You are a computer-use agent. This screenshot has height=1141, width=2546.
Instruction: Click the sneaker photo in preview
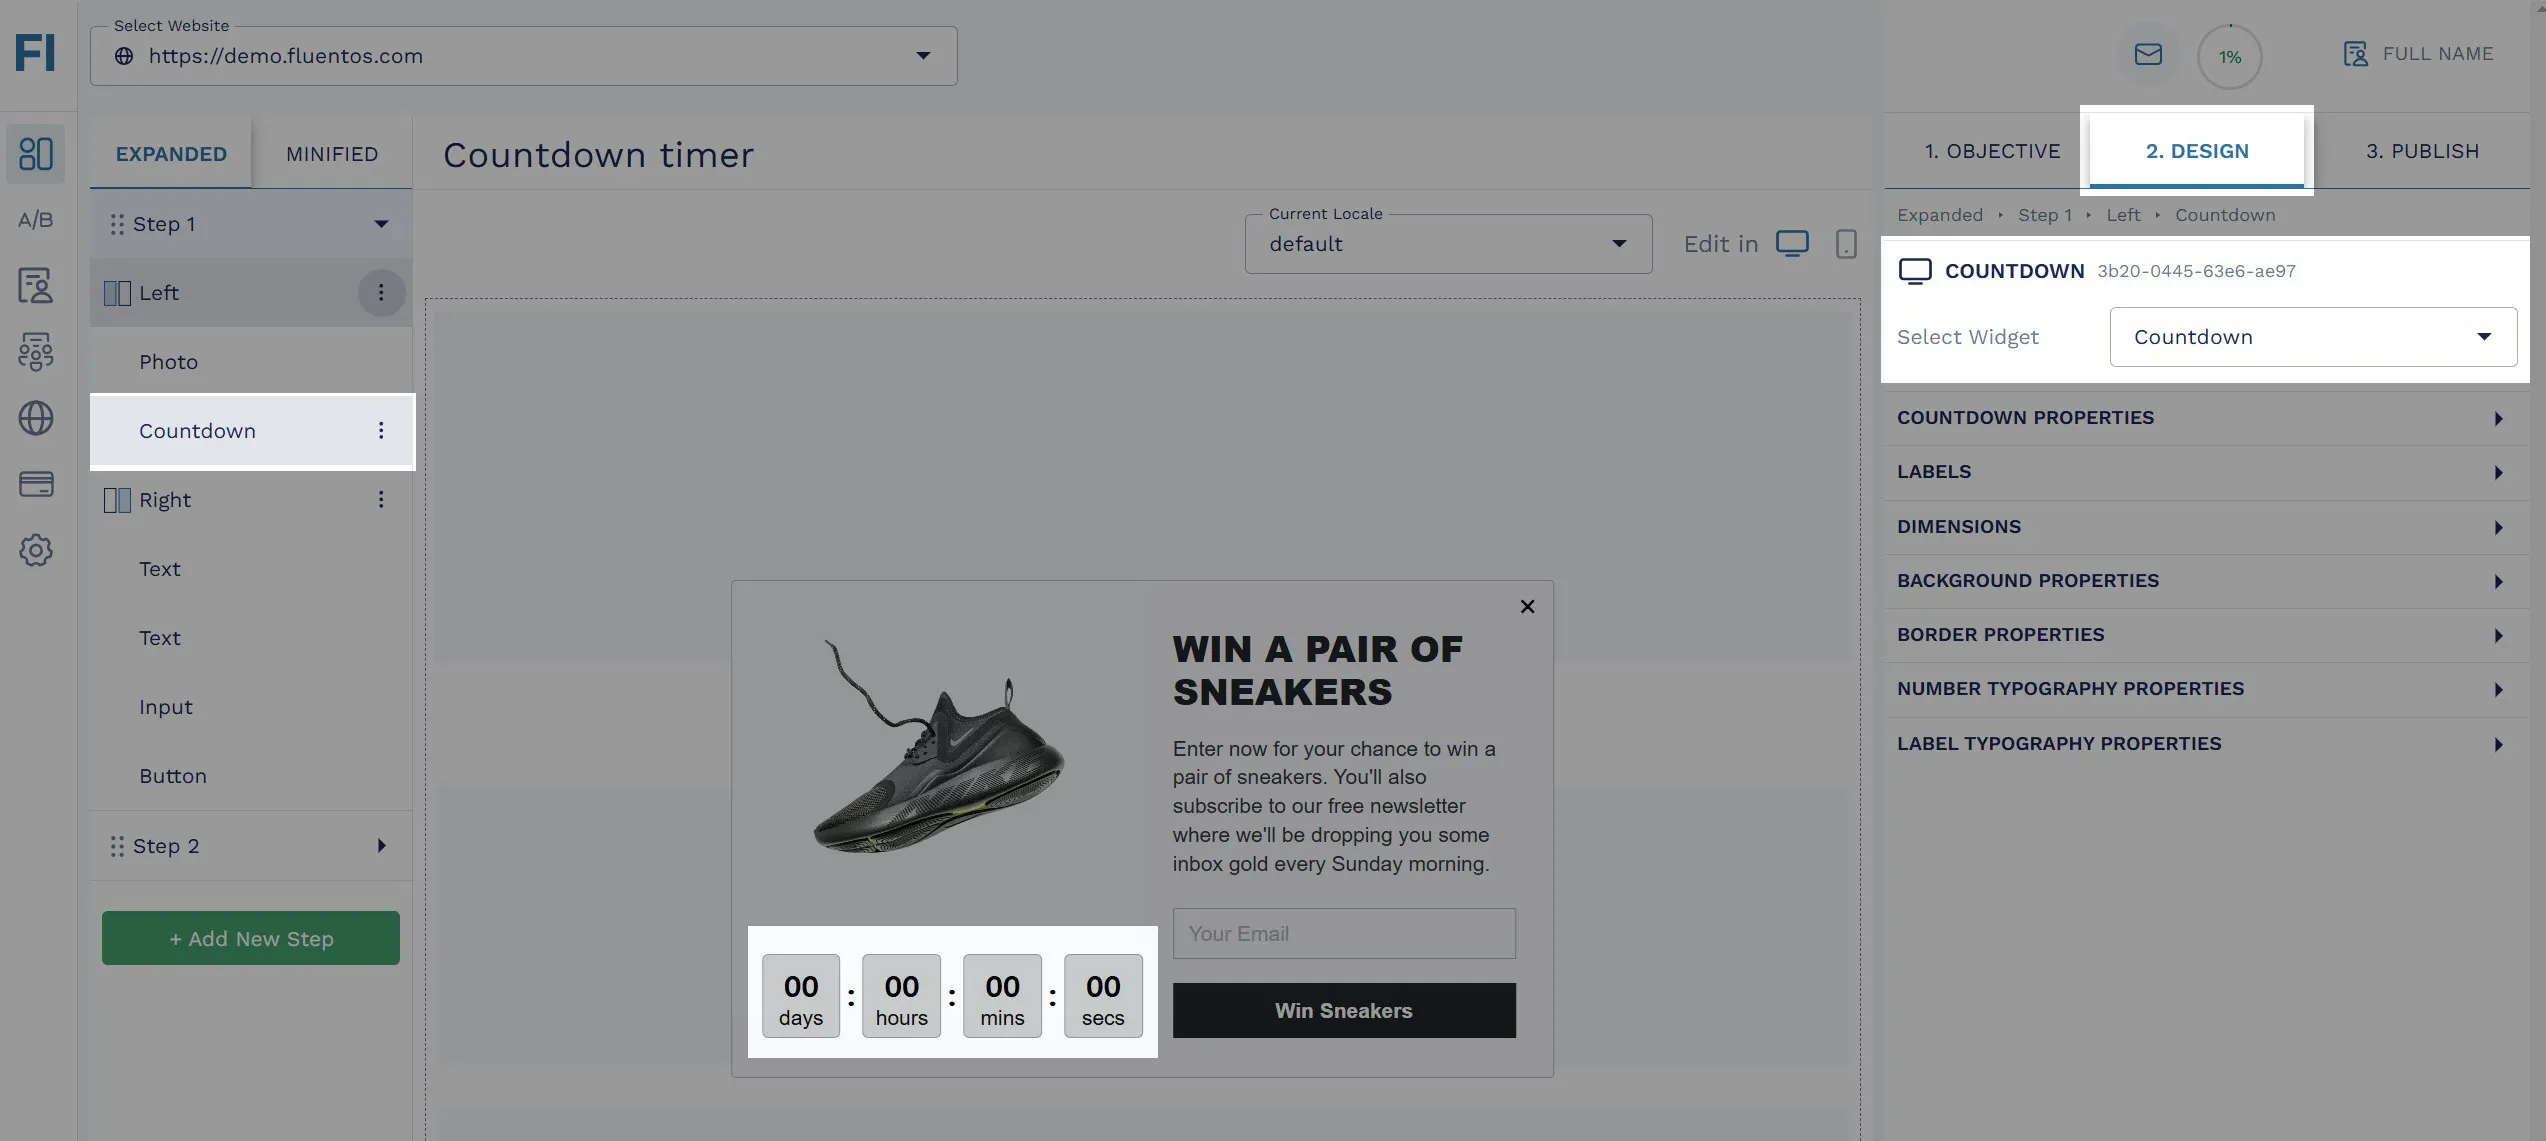938,747
